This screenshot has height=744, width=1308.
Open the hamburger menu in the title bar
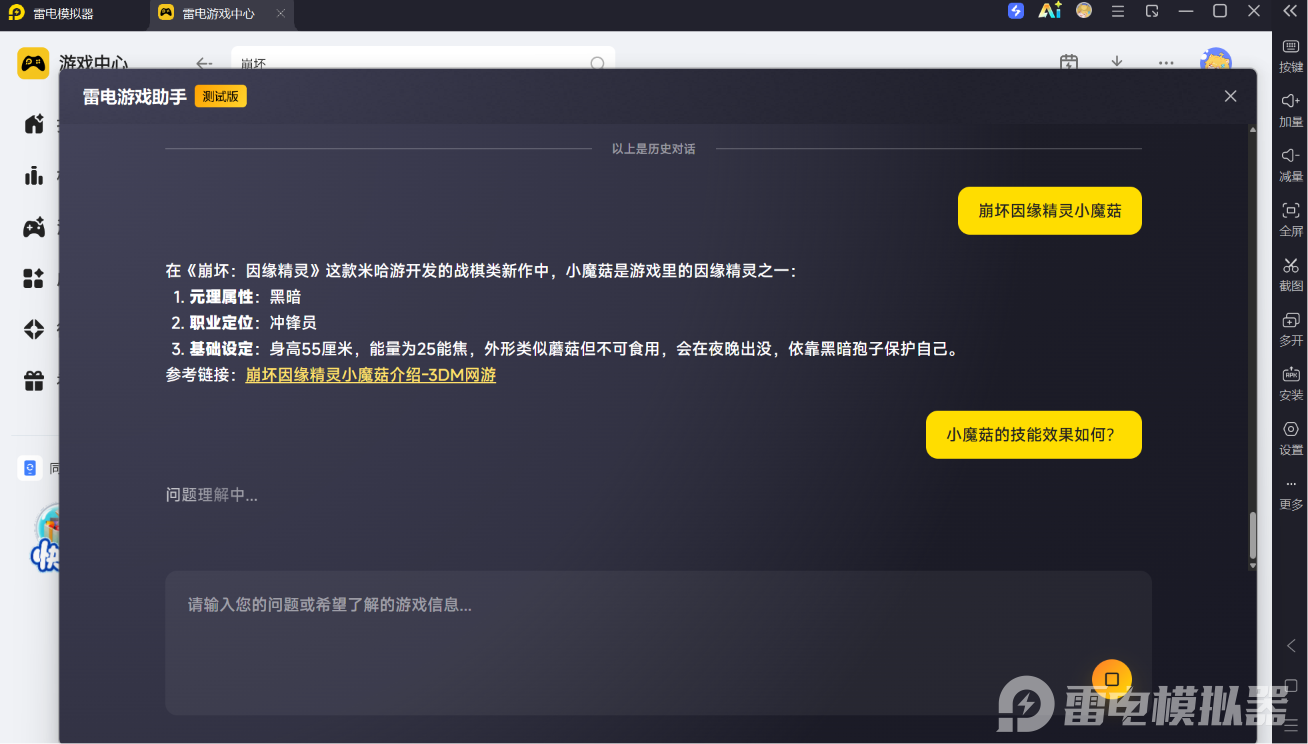pos(1118,11)
